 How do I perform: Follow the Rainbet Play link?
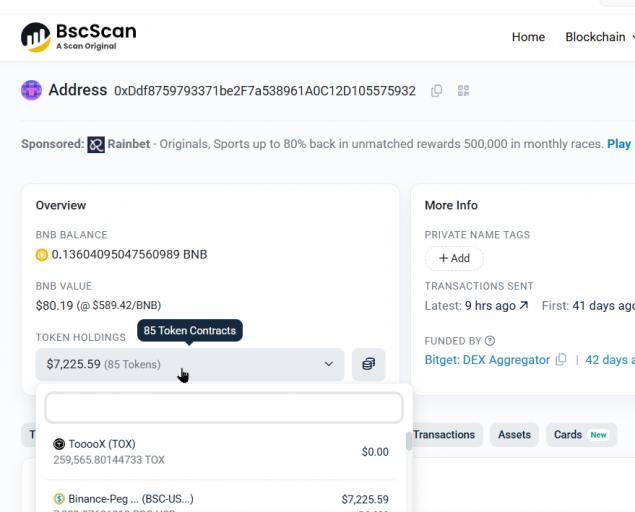[619, 144]
